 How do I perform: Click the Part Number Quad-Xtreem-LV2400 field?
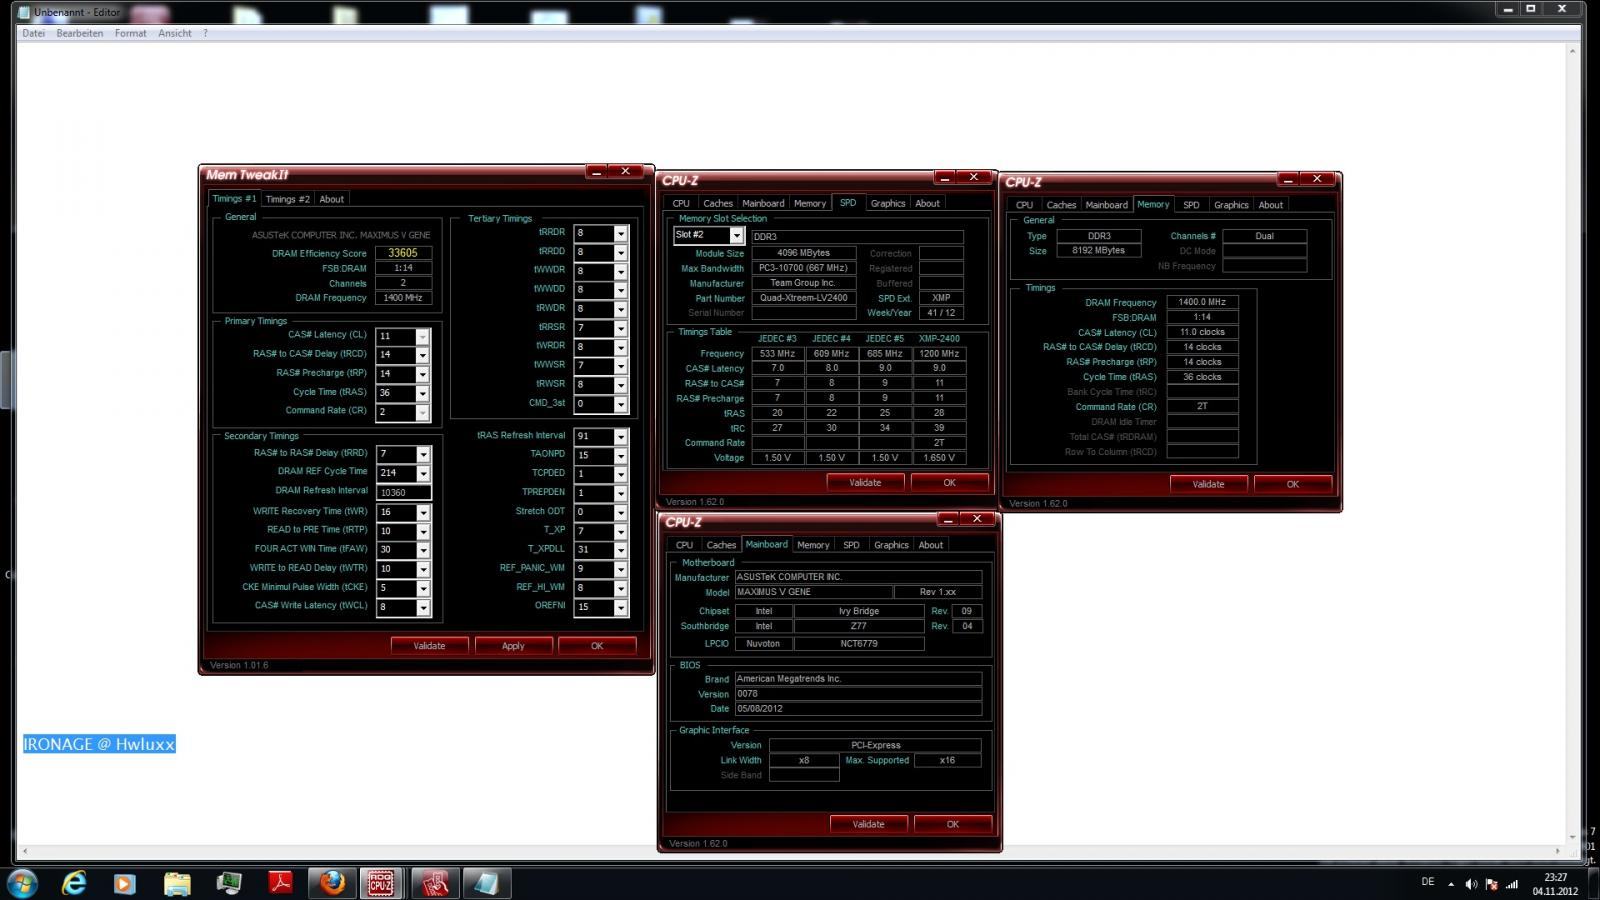click(x=803, y=298)
